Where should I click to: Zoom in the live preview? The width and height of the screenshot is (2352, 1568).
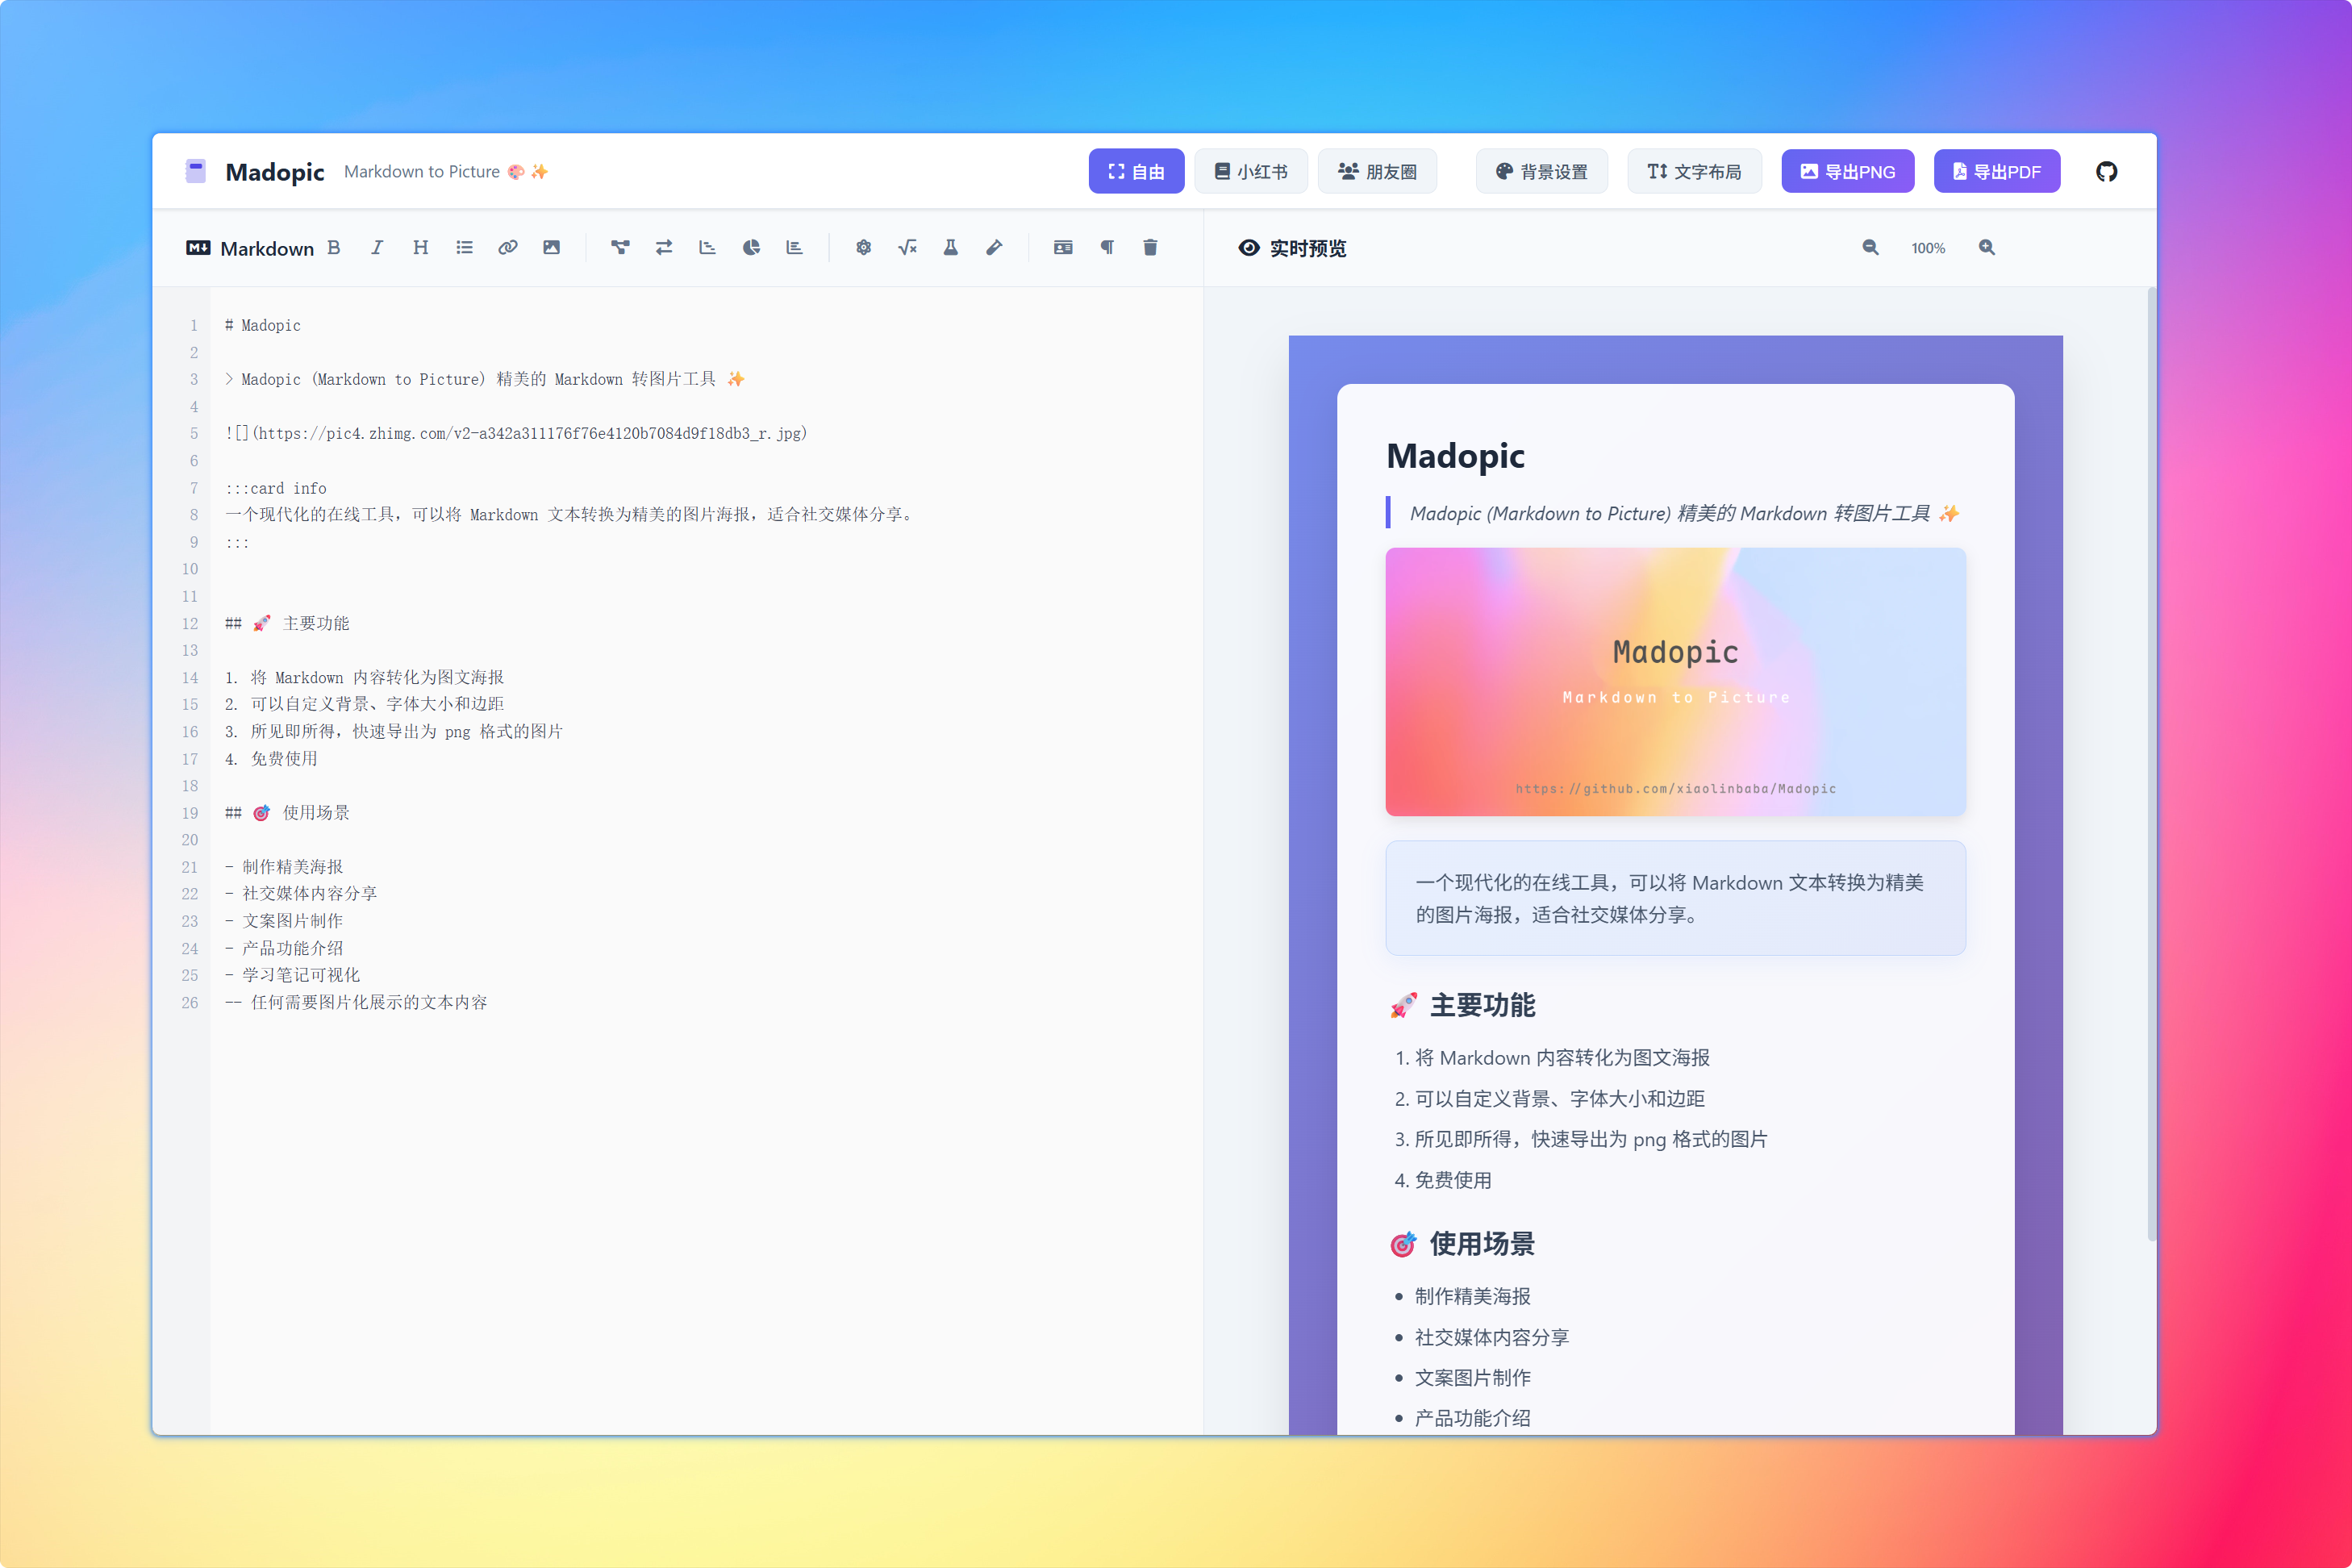(x=1986, y=248)
